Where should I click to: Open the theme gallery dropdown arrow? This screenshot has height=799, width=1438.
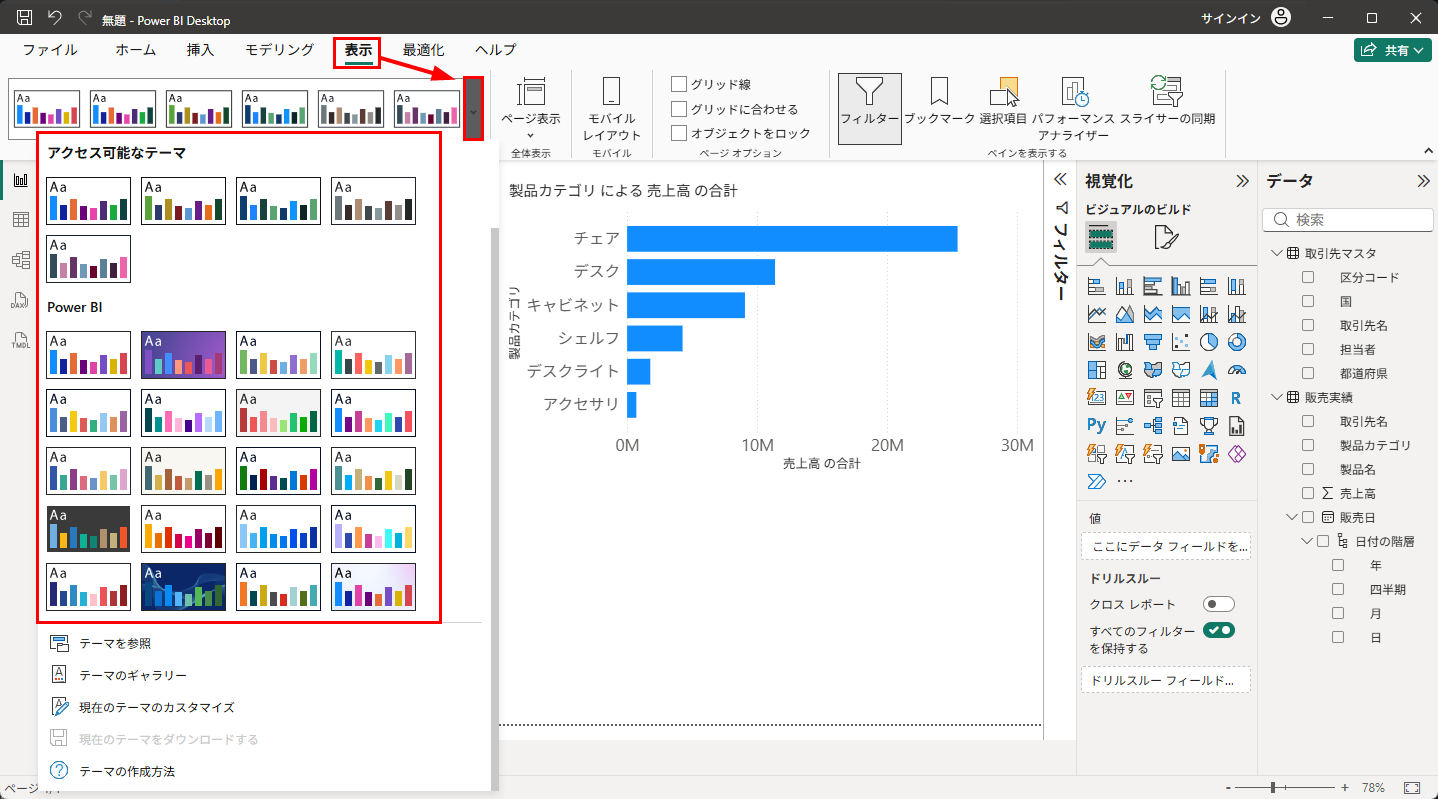[473, 108]
